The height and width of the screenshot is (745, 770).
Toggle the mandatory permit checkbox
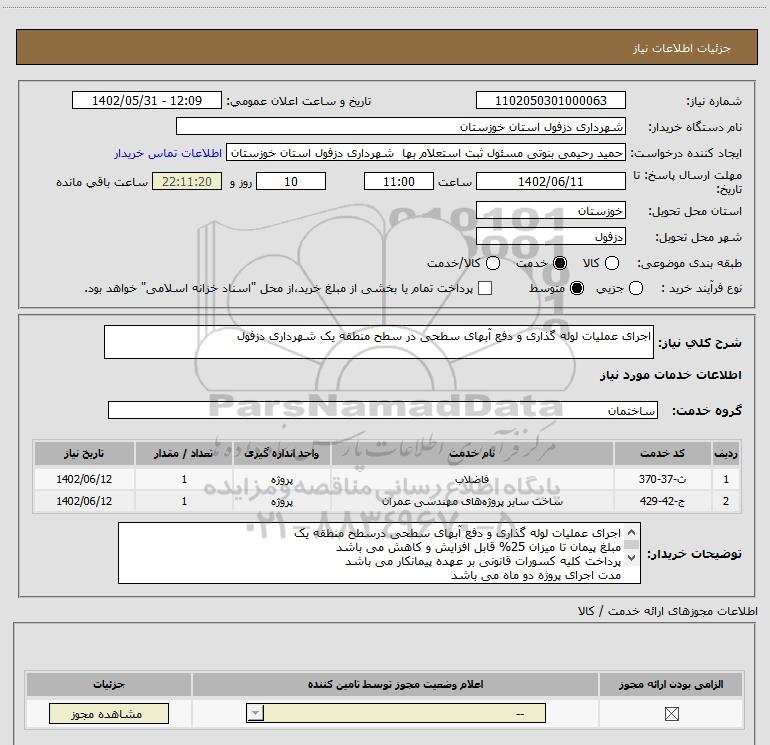[x=671, y=714]
